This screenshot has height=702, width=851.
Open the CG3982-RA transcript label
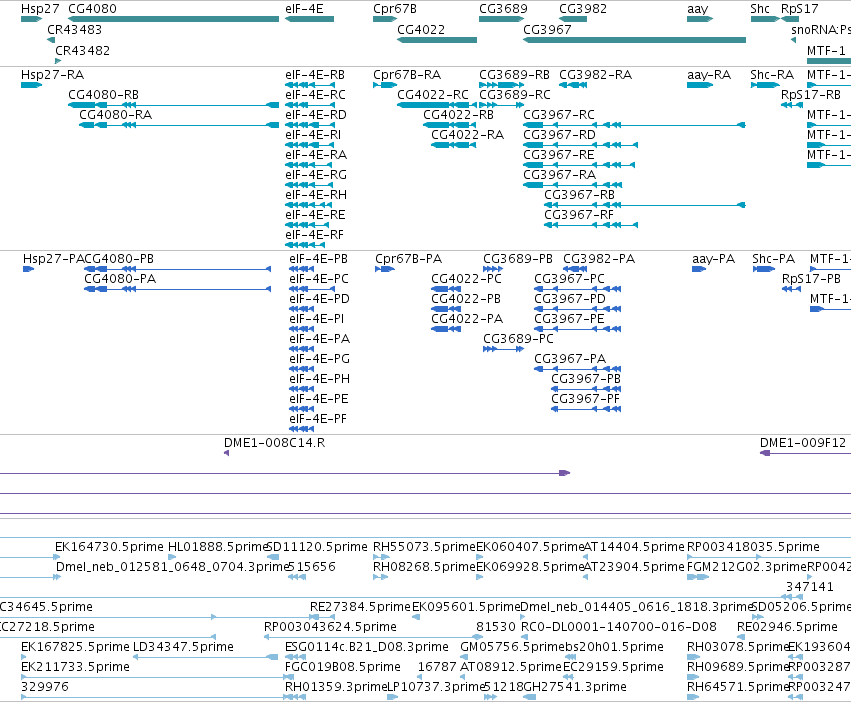pyautogui.click(x=595, y=74)
